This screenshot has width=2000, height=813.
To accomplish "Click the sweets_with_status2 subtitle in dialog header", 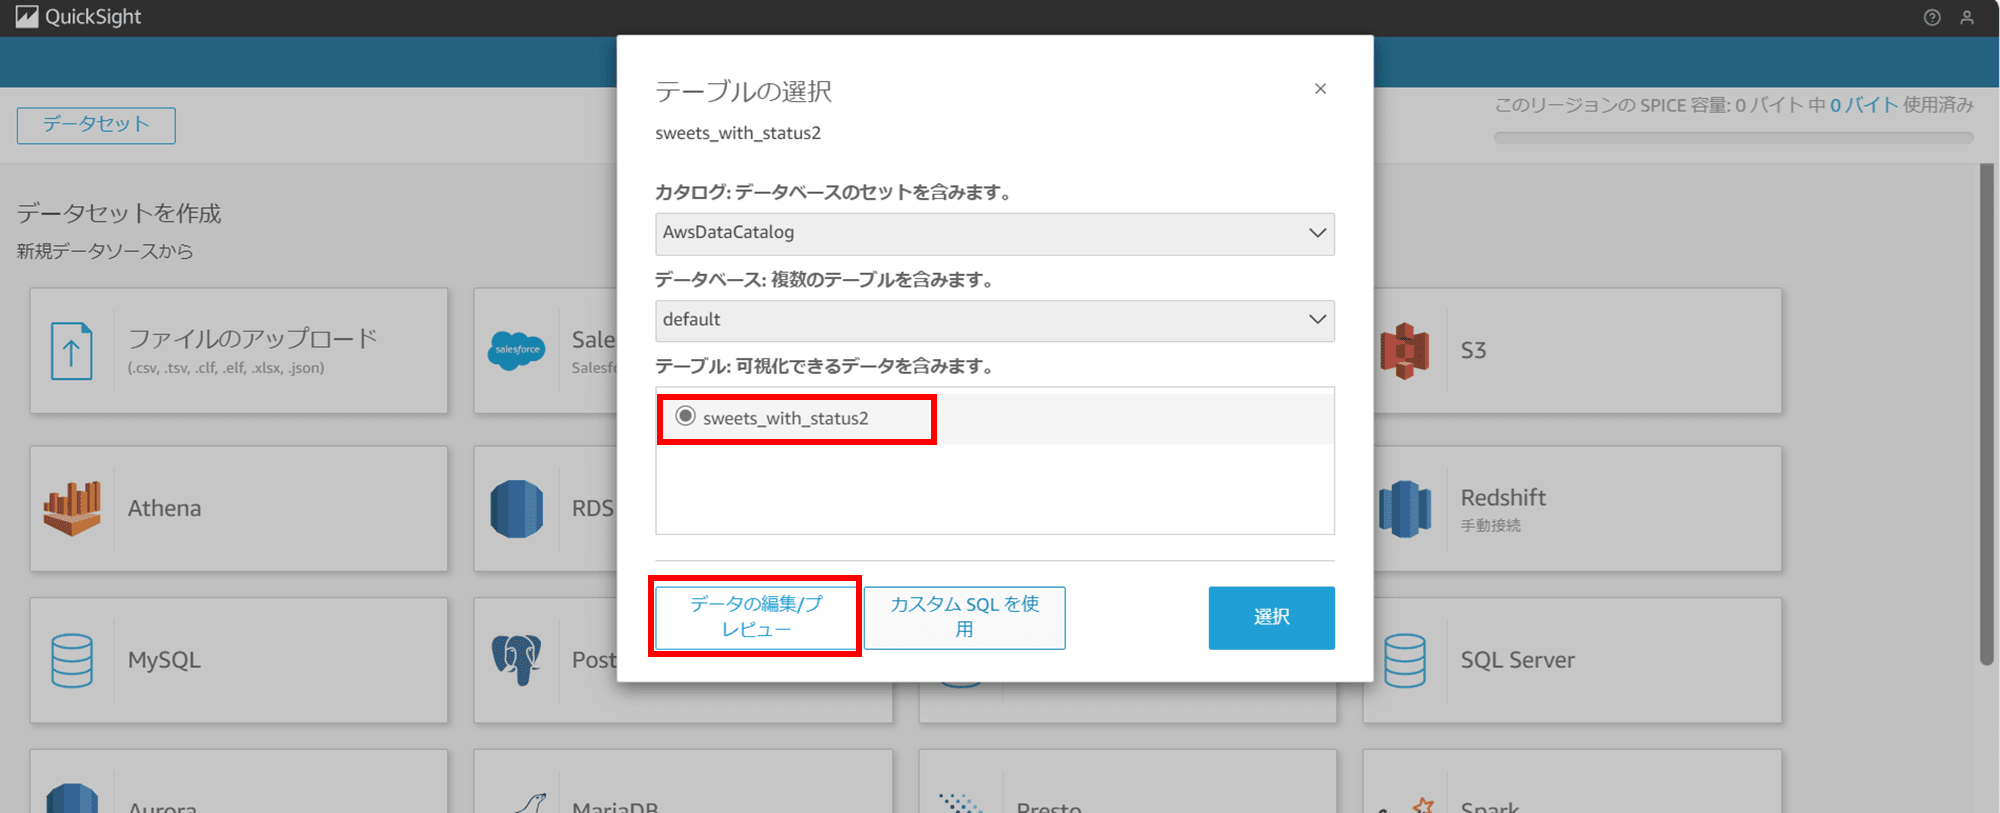I will [x=738, y=133].
